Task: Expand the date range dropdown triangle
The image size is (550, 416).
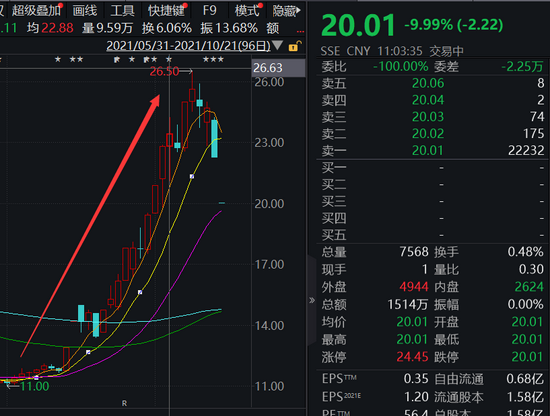Action: coord(277,45)
